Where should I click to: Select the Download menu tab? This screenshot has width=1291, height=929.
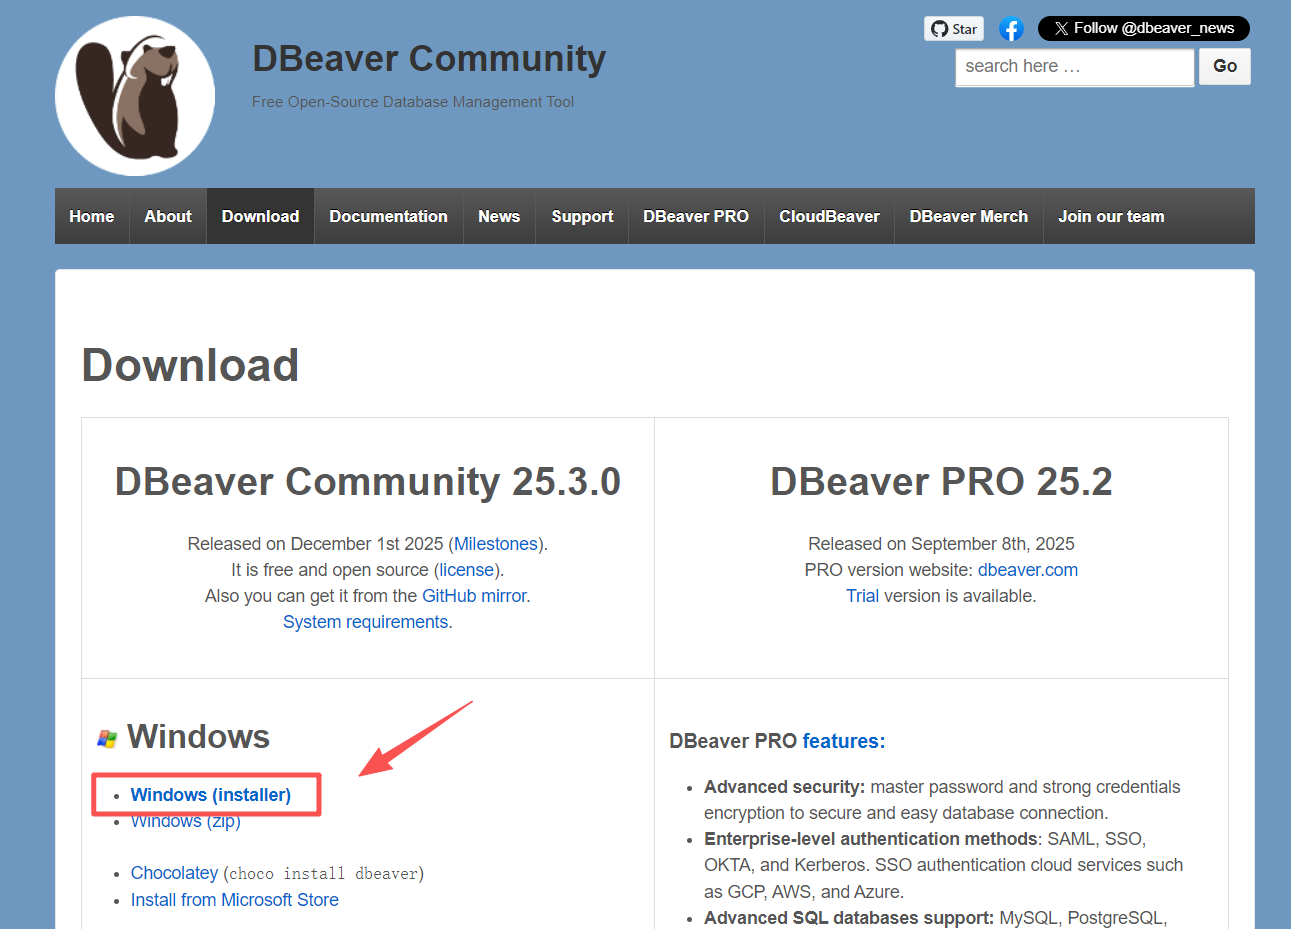click(x=260, y=216)
